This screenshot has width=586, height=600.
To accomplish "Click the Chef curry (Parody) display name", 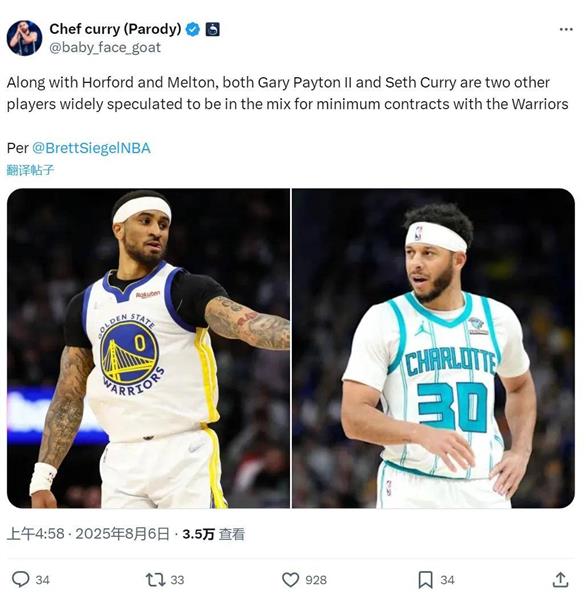I will (115, 29).
